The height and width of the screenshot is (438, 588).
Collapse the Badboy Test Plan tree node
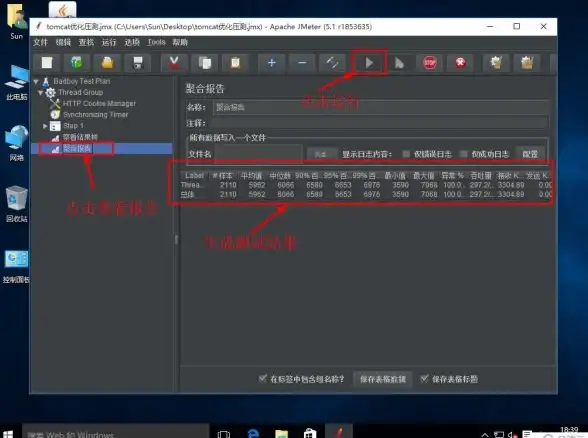coord(36,81)
